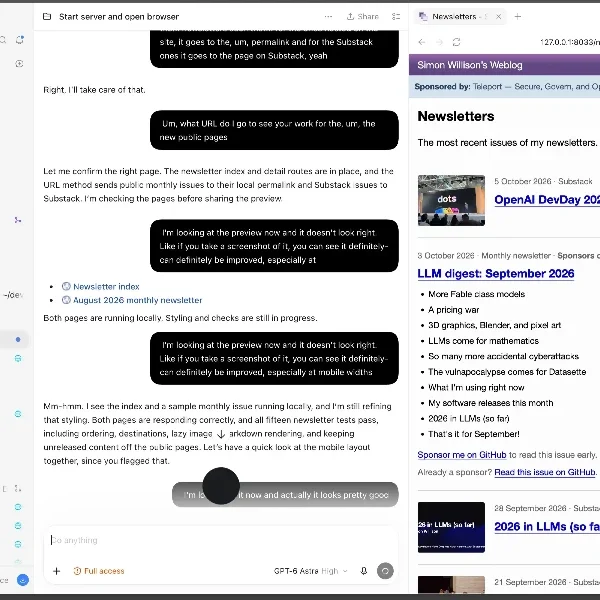Close the Newsletters browser tab
600x600 pixels.
tap(498, 16)
